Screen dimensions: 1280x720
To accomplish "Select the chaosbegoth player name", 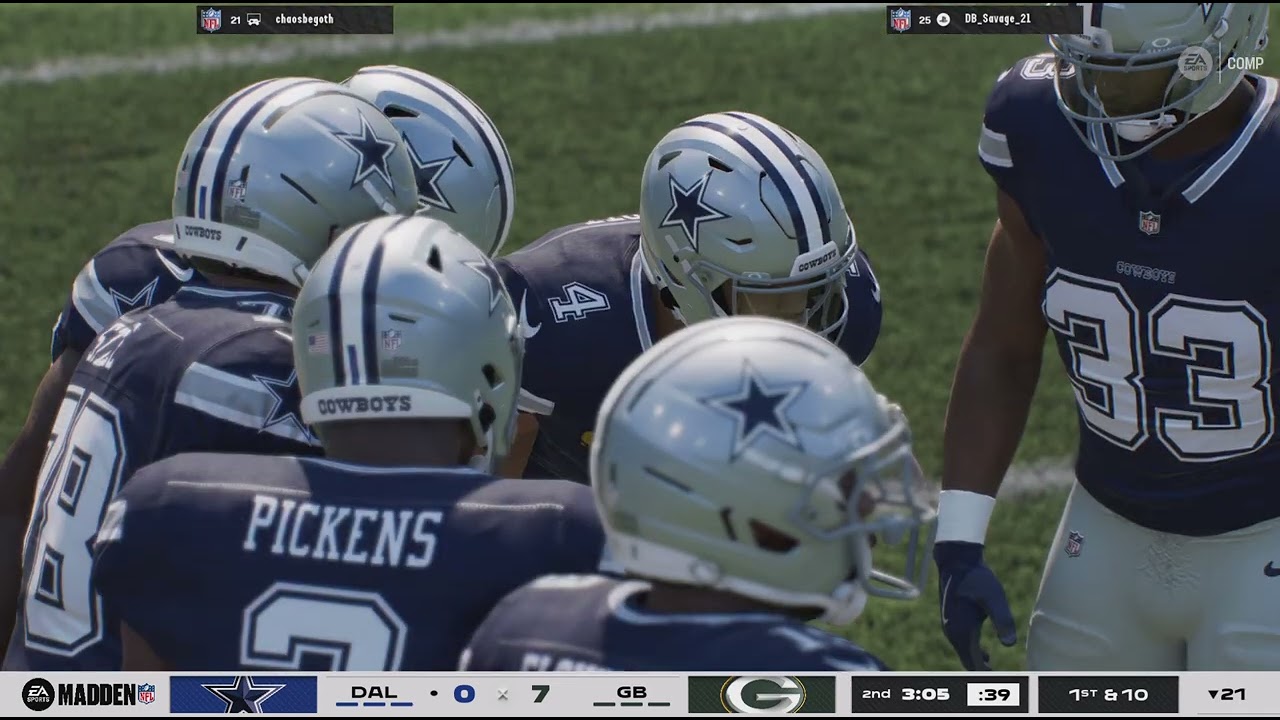I will pos(304,19).
